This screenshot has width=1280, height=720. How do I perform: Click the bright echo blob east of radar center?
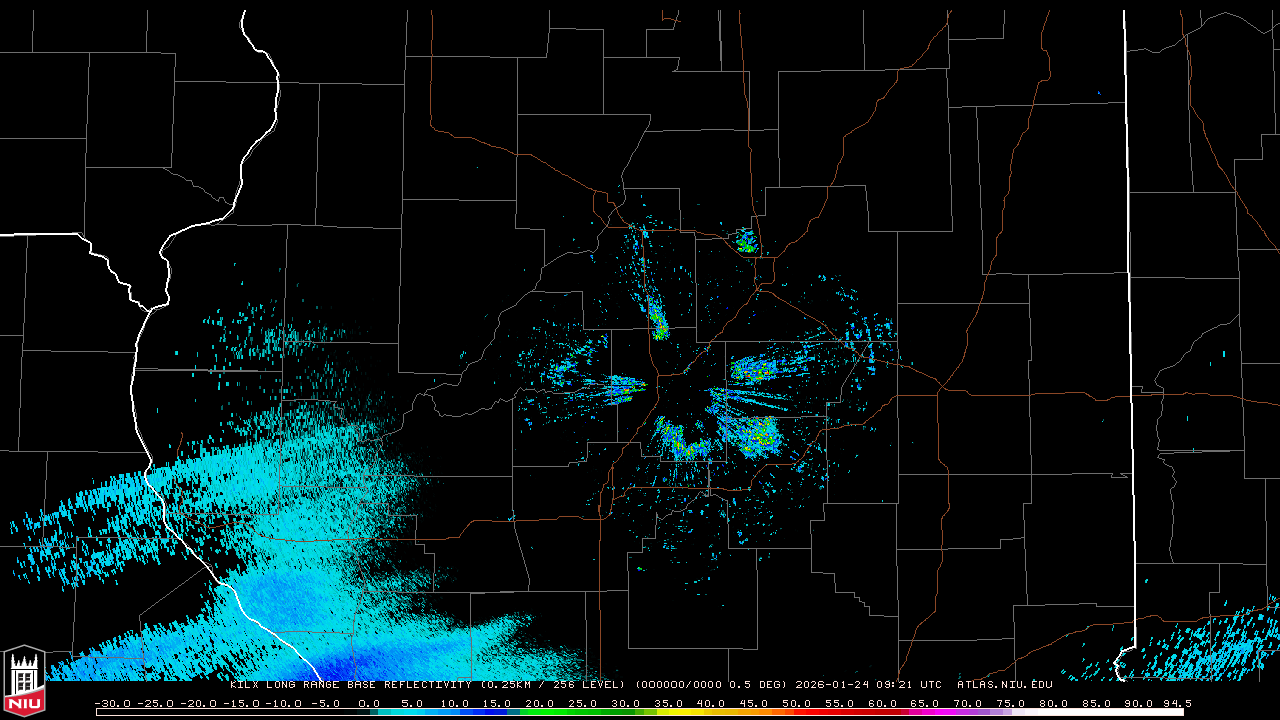point(755,371)
